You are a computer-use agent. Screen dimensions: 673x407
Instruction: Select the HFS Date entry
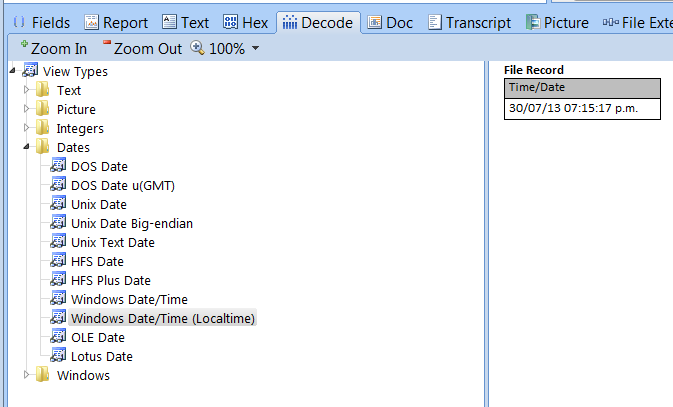coord(97,261)
